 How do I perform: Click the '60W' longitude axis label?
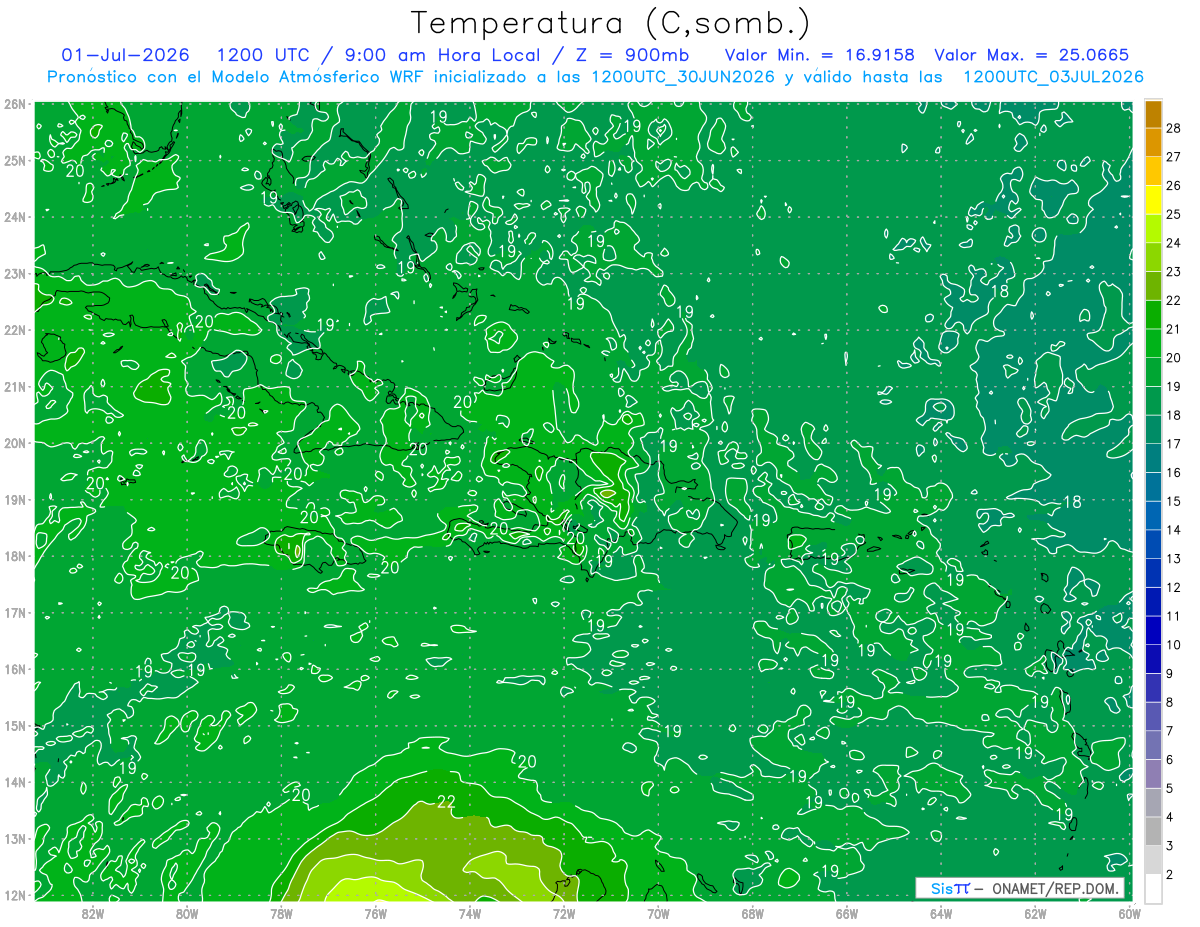[x=1129, y=913]
